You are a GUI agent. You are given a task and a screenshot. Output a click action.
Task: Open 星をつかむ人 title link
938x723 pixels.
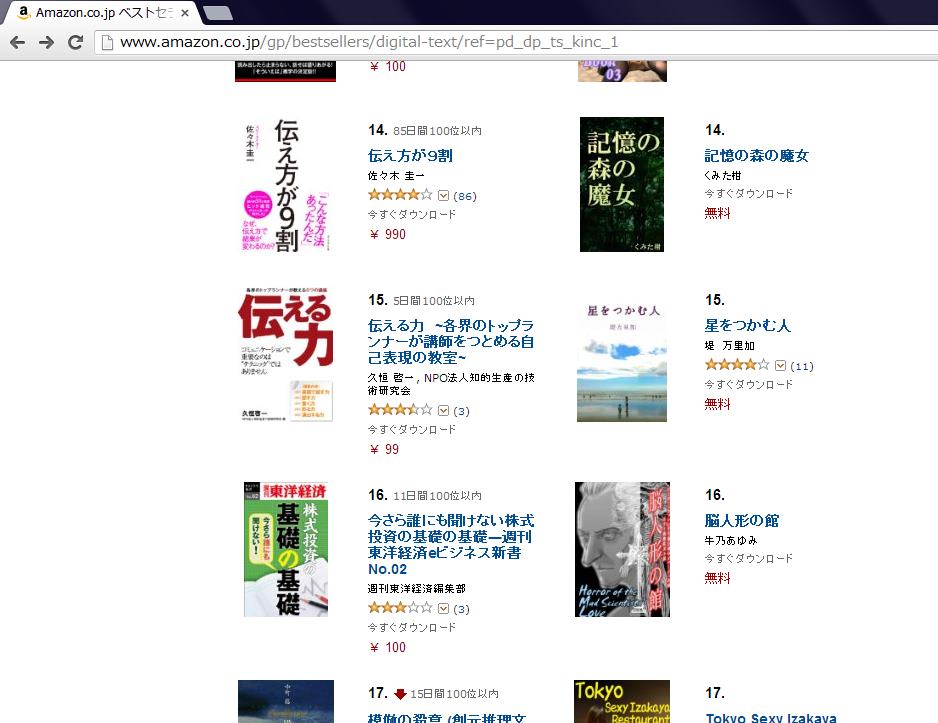tap(748, 326)
